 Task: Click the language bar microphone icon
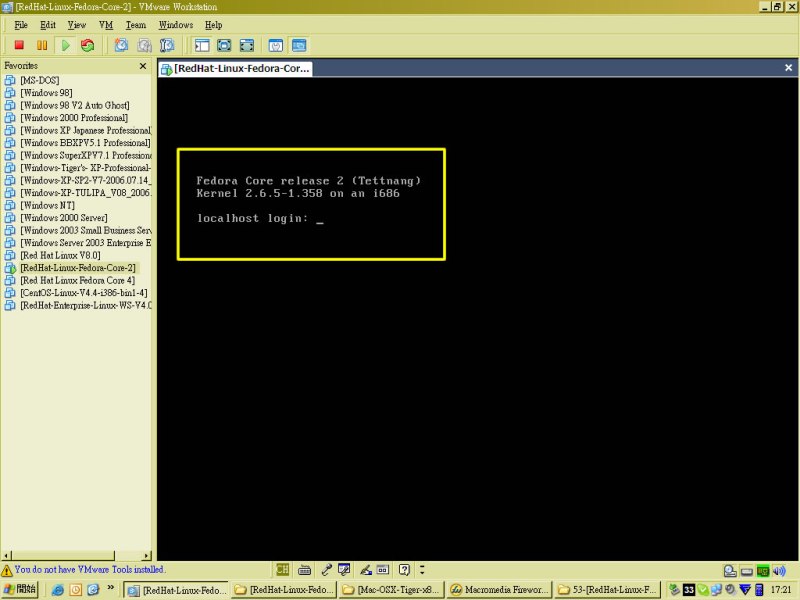[x=327, y=569]
